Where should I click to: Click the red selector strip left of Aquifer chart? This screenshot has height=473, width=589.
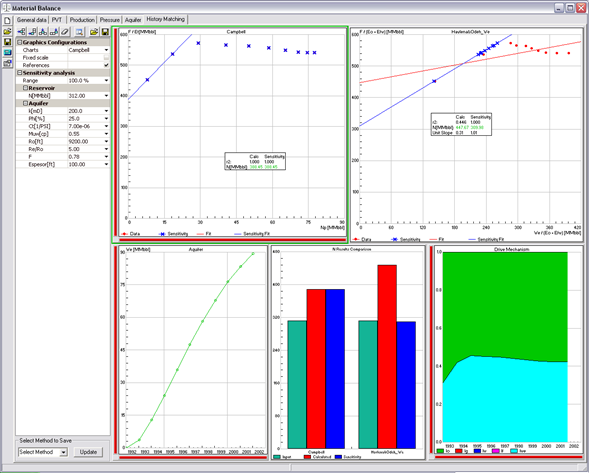(115, 349)
